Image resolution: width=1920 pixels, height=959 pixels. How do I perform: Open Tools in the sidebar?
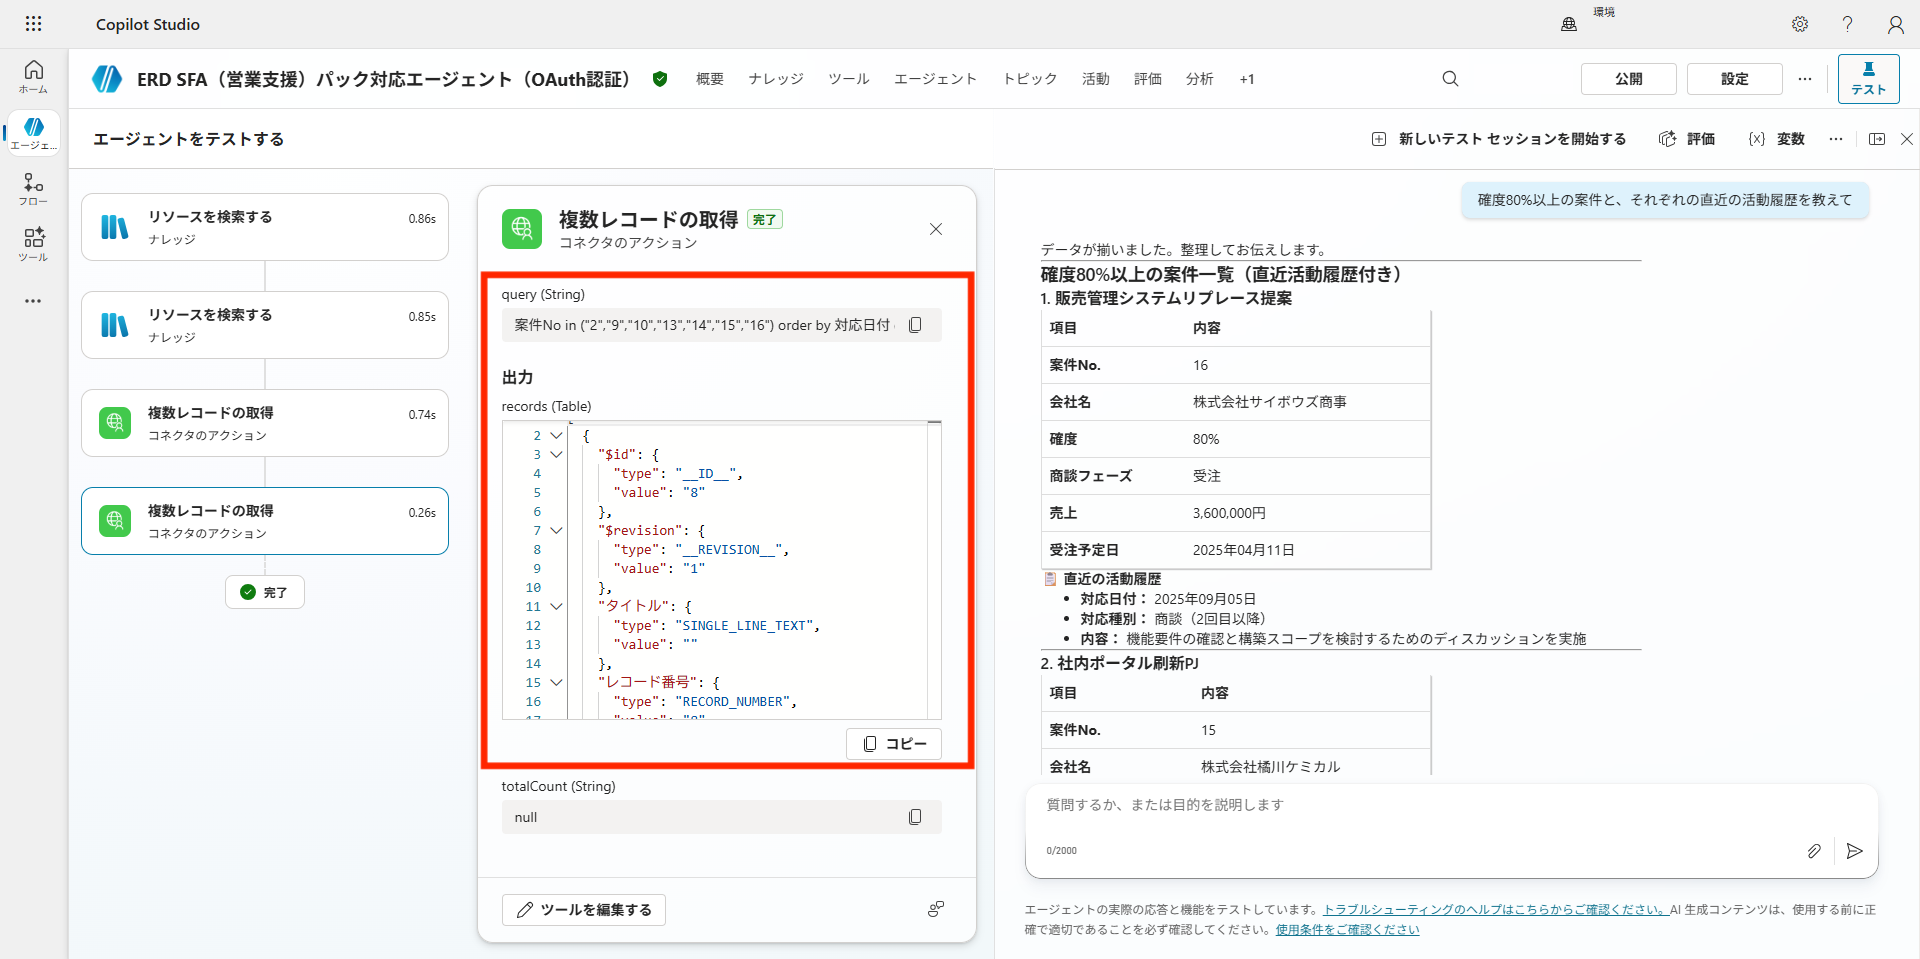click(33, 245)
